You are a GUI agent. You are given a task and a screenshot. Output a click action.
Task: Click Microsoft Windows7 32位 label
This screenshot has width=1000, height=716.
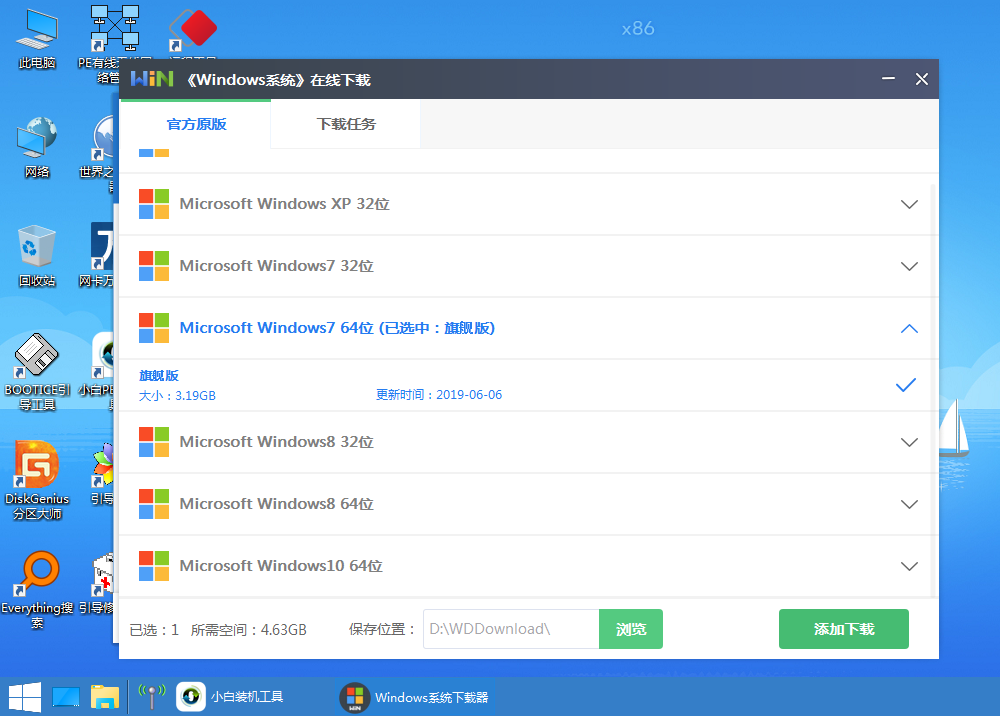click(276, 266)
